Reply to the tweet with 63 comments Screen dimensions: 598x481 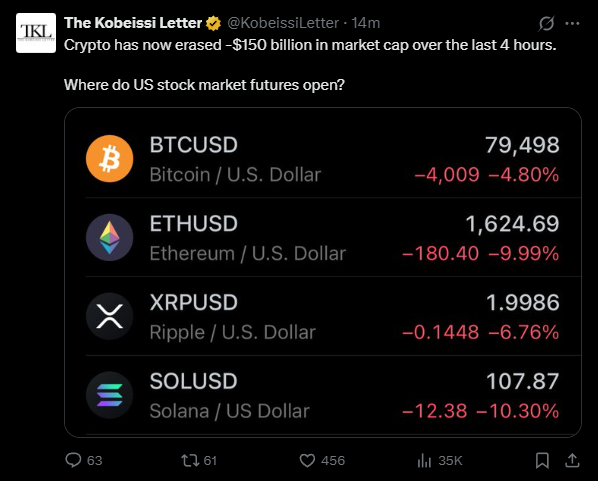tap(84, 460)
